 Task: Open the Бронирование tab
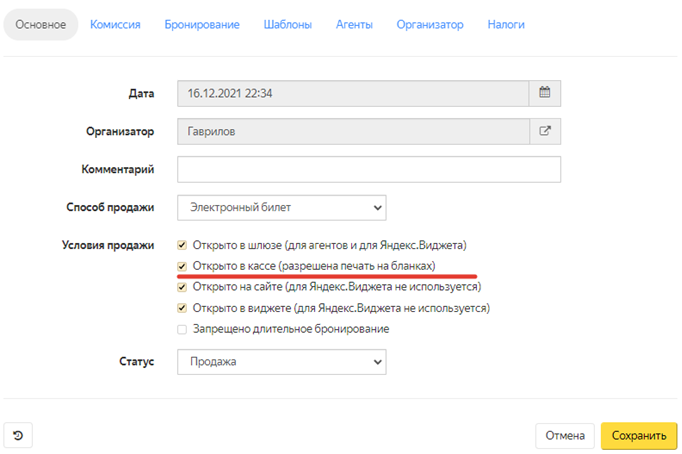(202, 24)
